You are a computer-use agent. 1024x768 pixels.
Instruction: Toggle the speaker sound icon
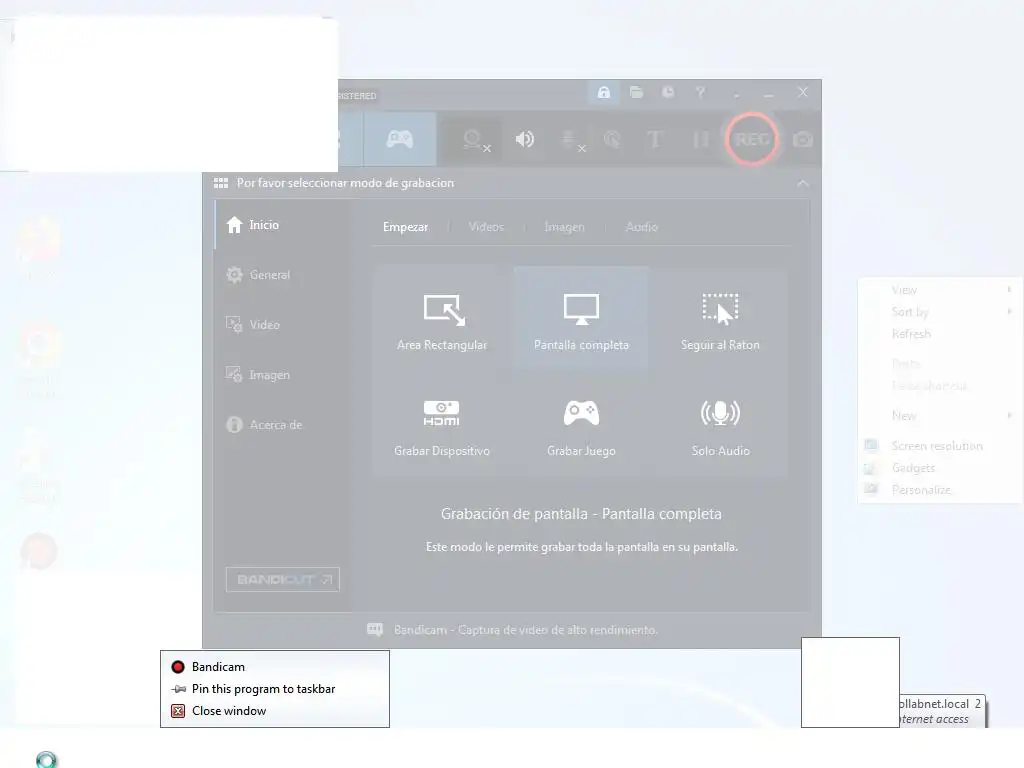[x=524, y=139]
